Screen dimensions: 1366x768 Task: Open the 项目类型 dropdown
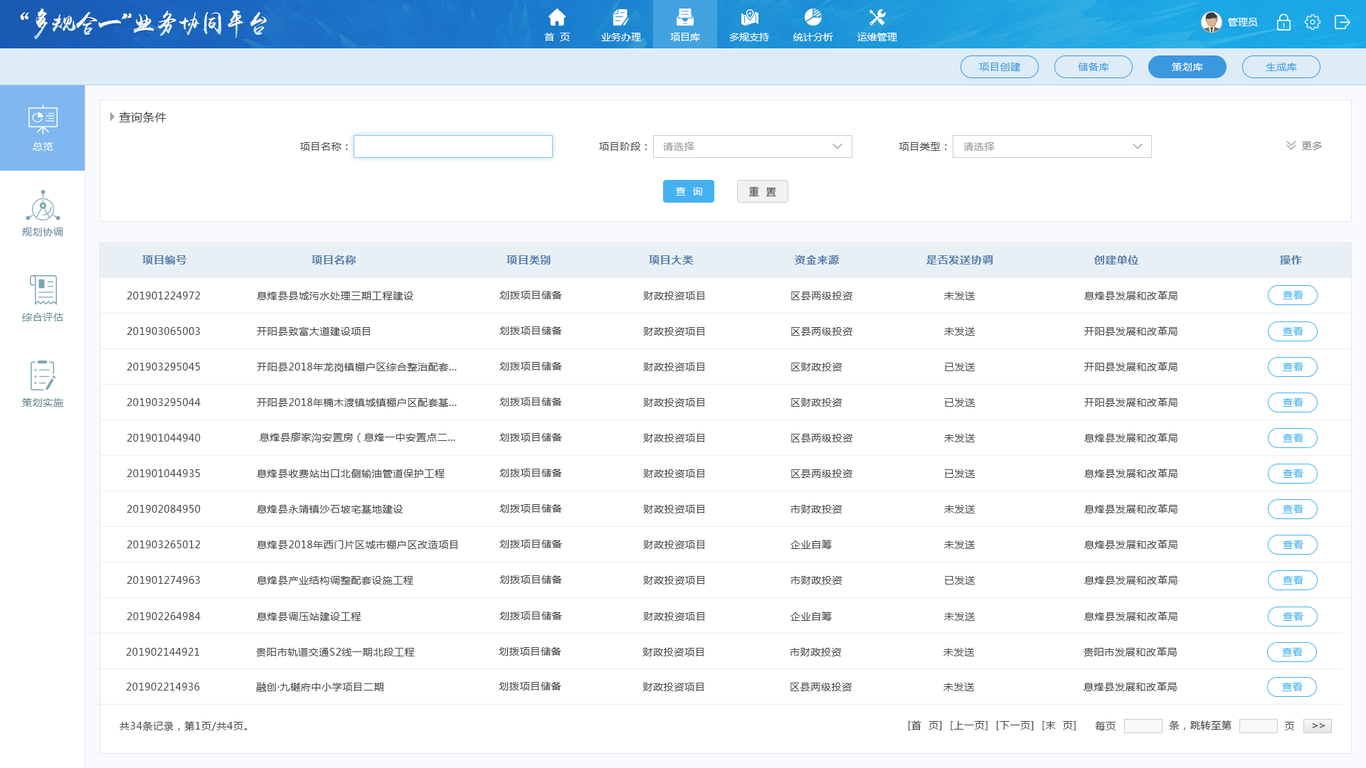1052,146
